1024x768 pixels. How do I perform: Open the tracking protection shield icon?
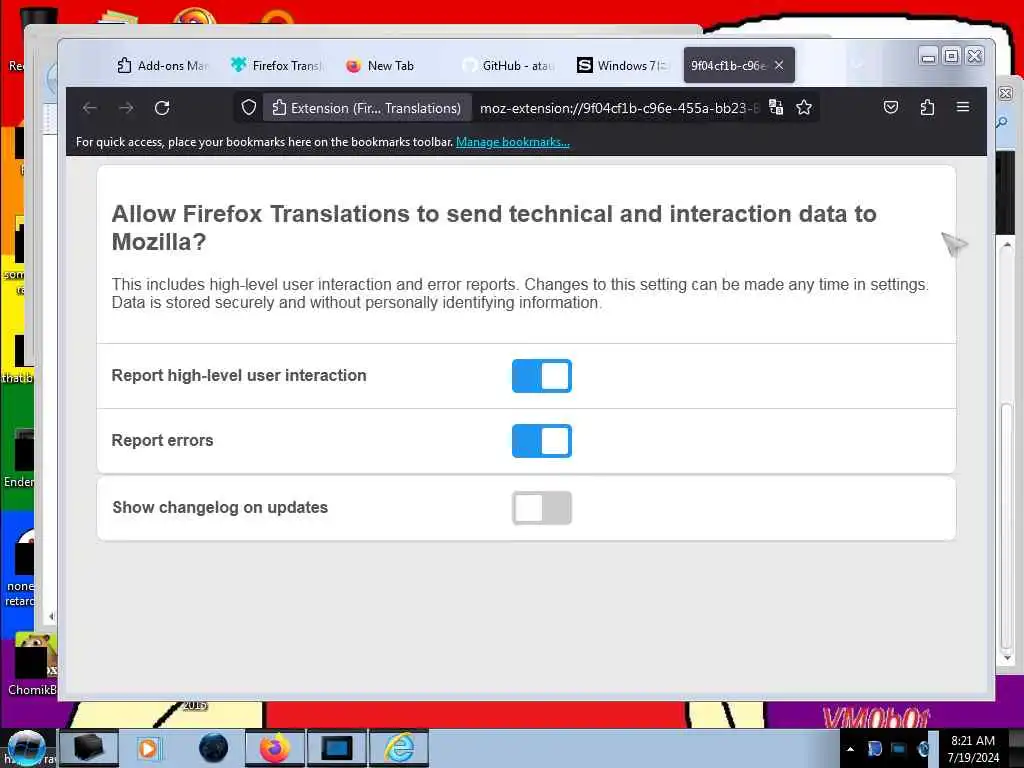[249, 108]
